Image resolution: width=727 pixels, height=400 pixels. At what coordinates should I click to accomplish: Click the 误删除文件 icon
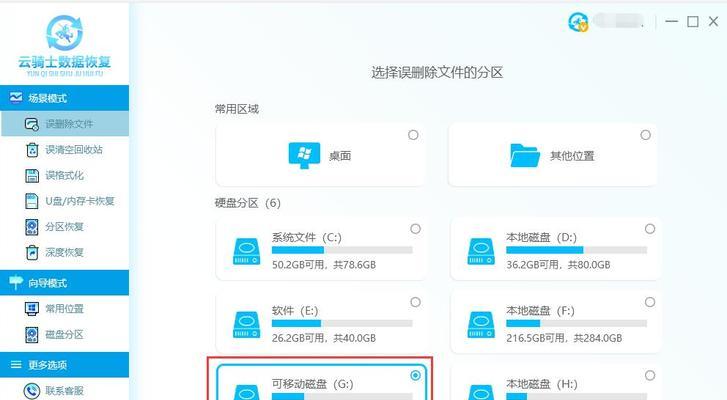point(32,124)
